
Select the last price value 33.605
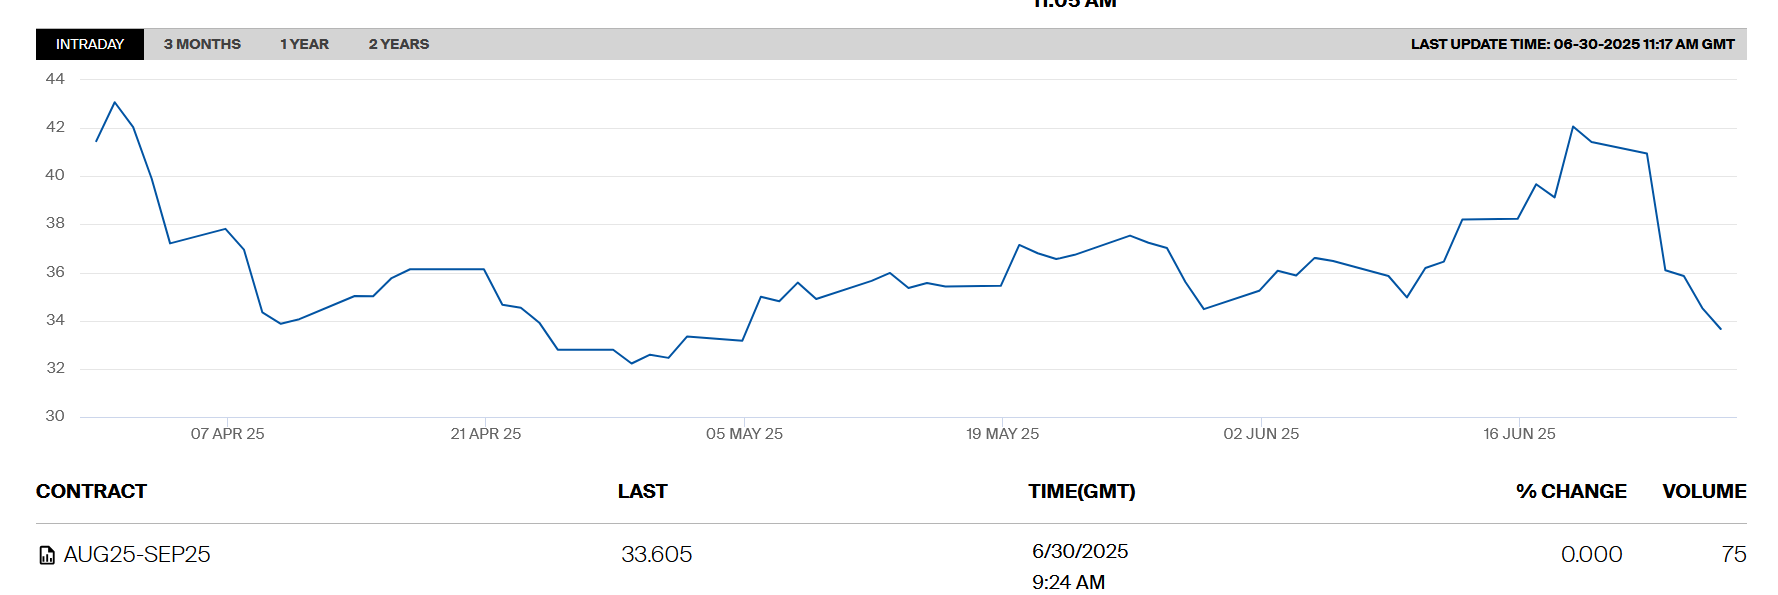656,554
